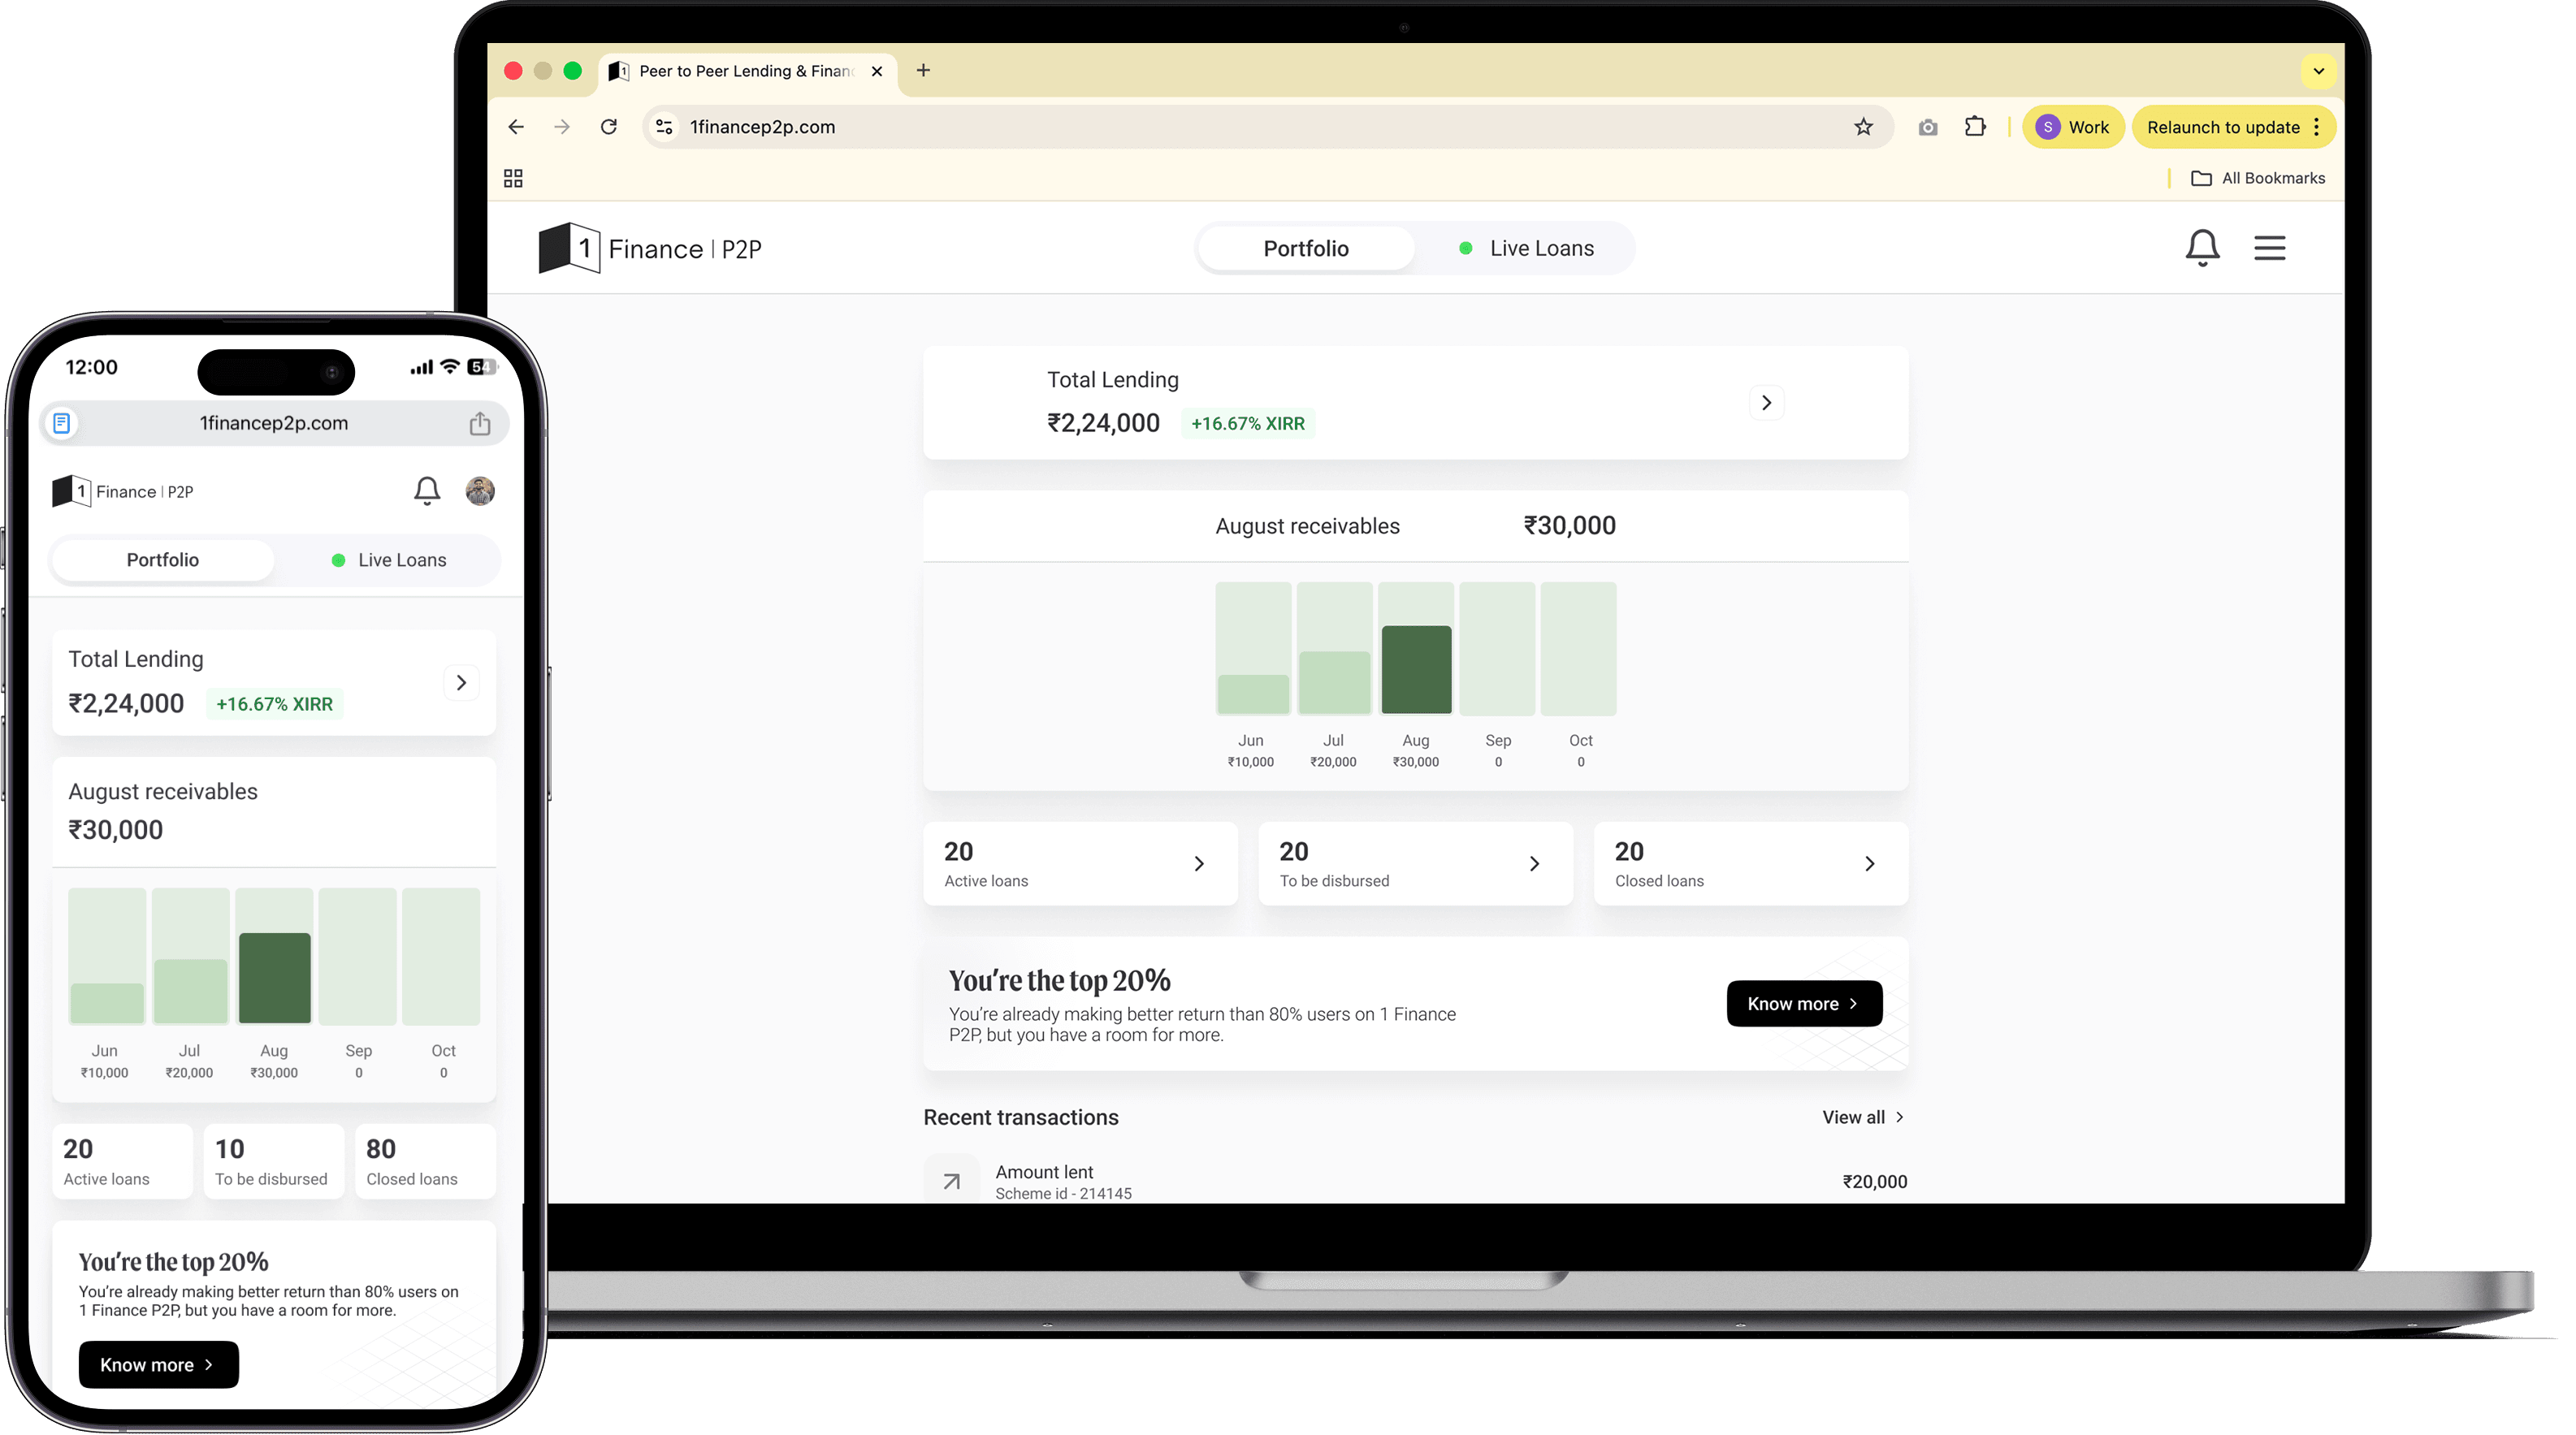Expand Total Lending chevron on phone
This screenshot has height=1435, width=2576.
click(x=461, y=682)
